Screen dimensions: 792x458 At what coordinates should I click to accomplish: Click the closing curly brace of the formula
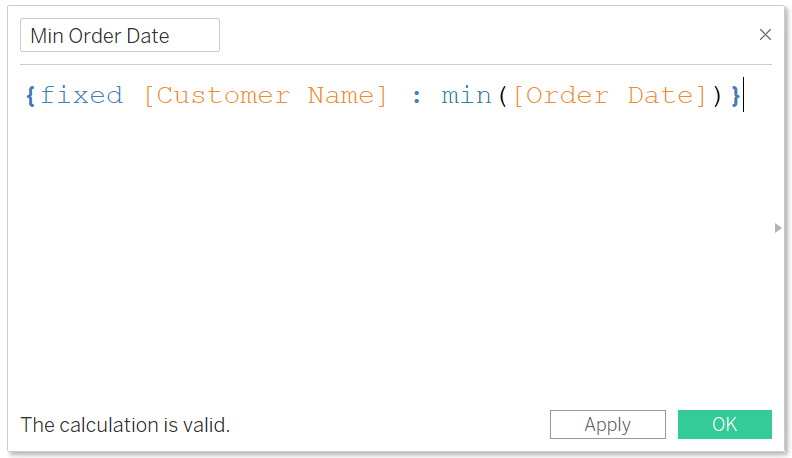click(x=735, y=96)
